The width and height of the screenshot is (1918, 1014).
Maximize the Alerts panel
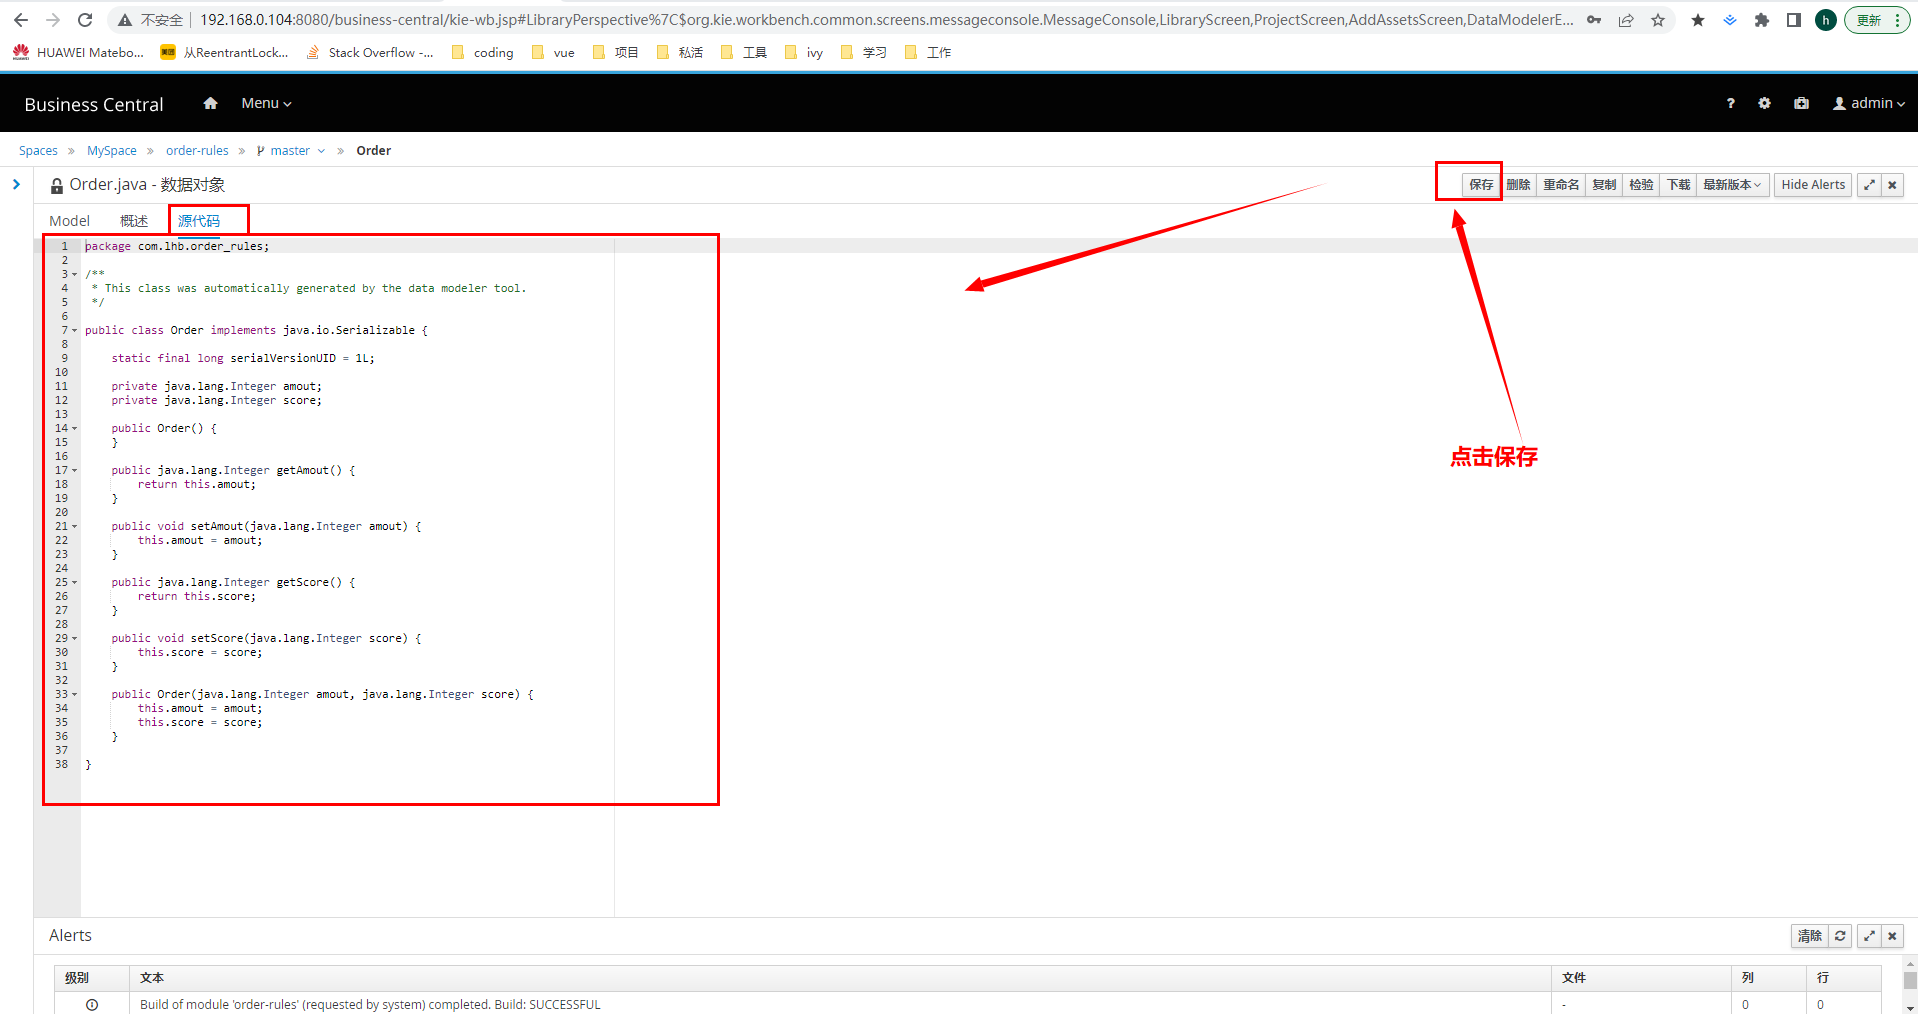tap(1868, 936)
